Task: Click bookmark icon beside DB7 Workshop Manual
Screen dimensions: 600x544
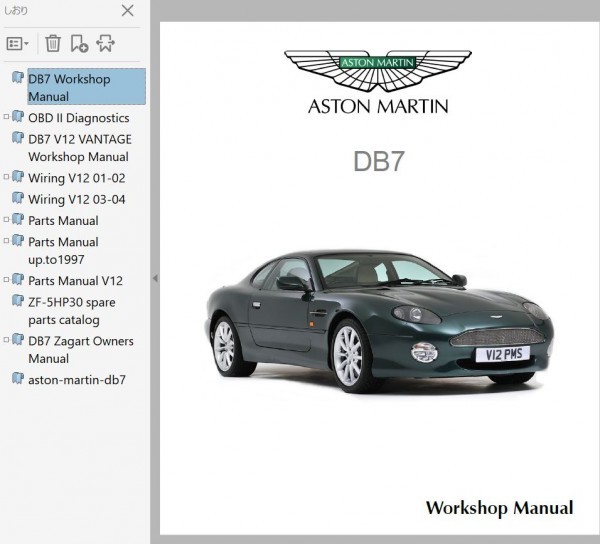Action: [18, 77]
